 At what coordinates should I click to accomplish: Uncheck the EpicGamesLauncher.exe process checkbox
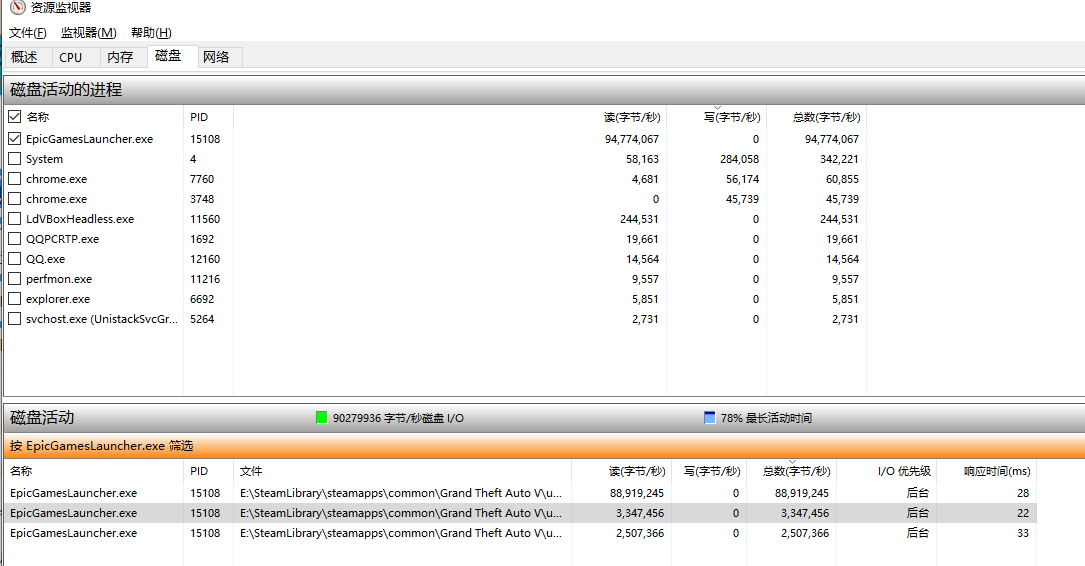(15, 138)
